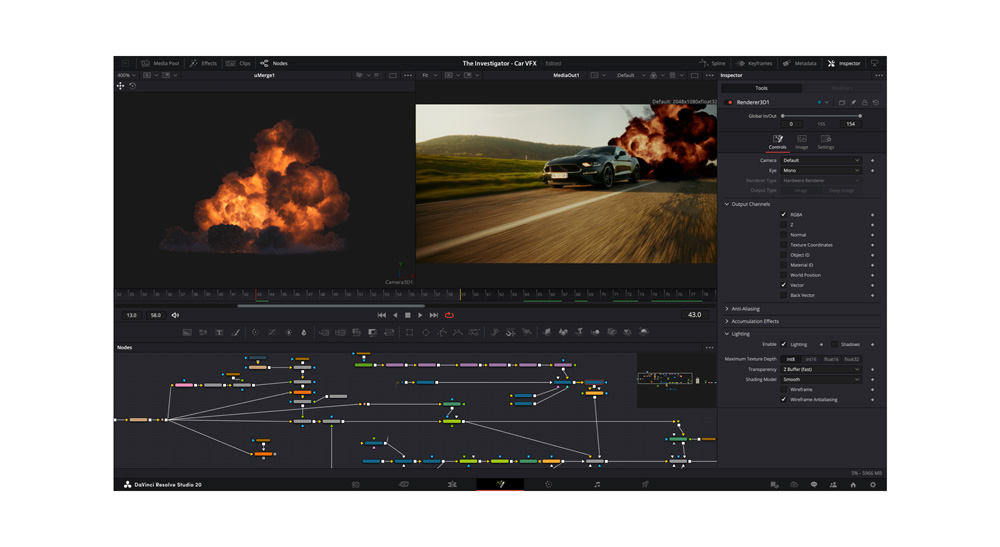This screenshot has width=1000, height=547.
Task: Switch to the Settings tab in Inspector
Action: click(825, 142)
